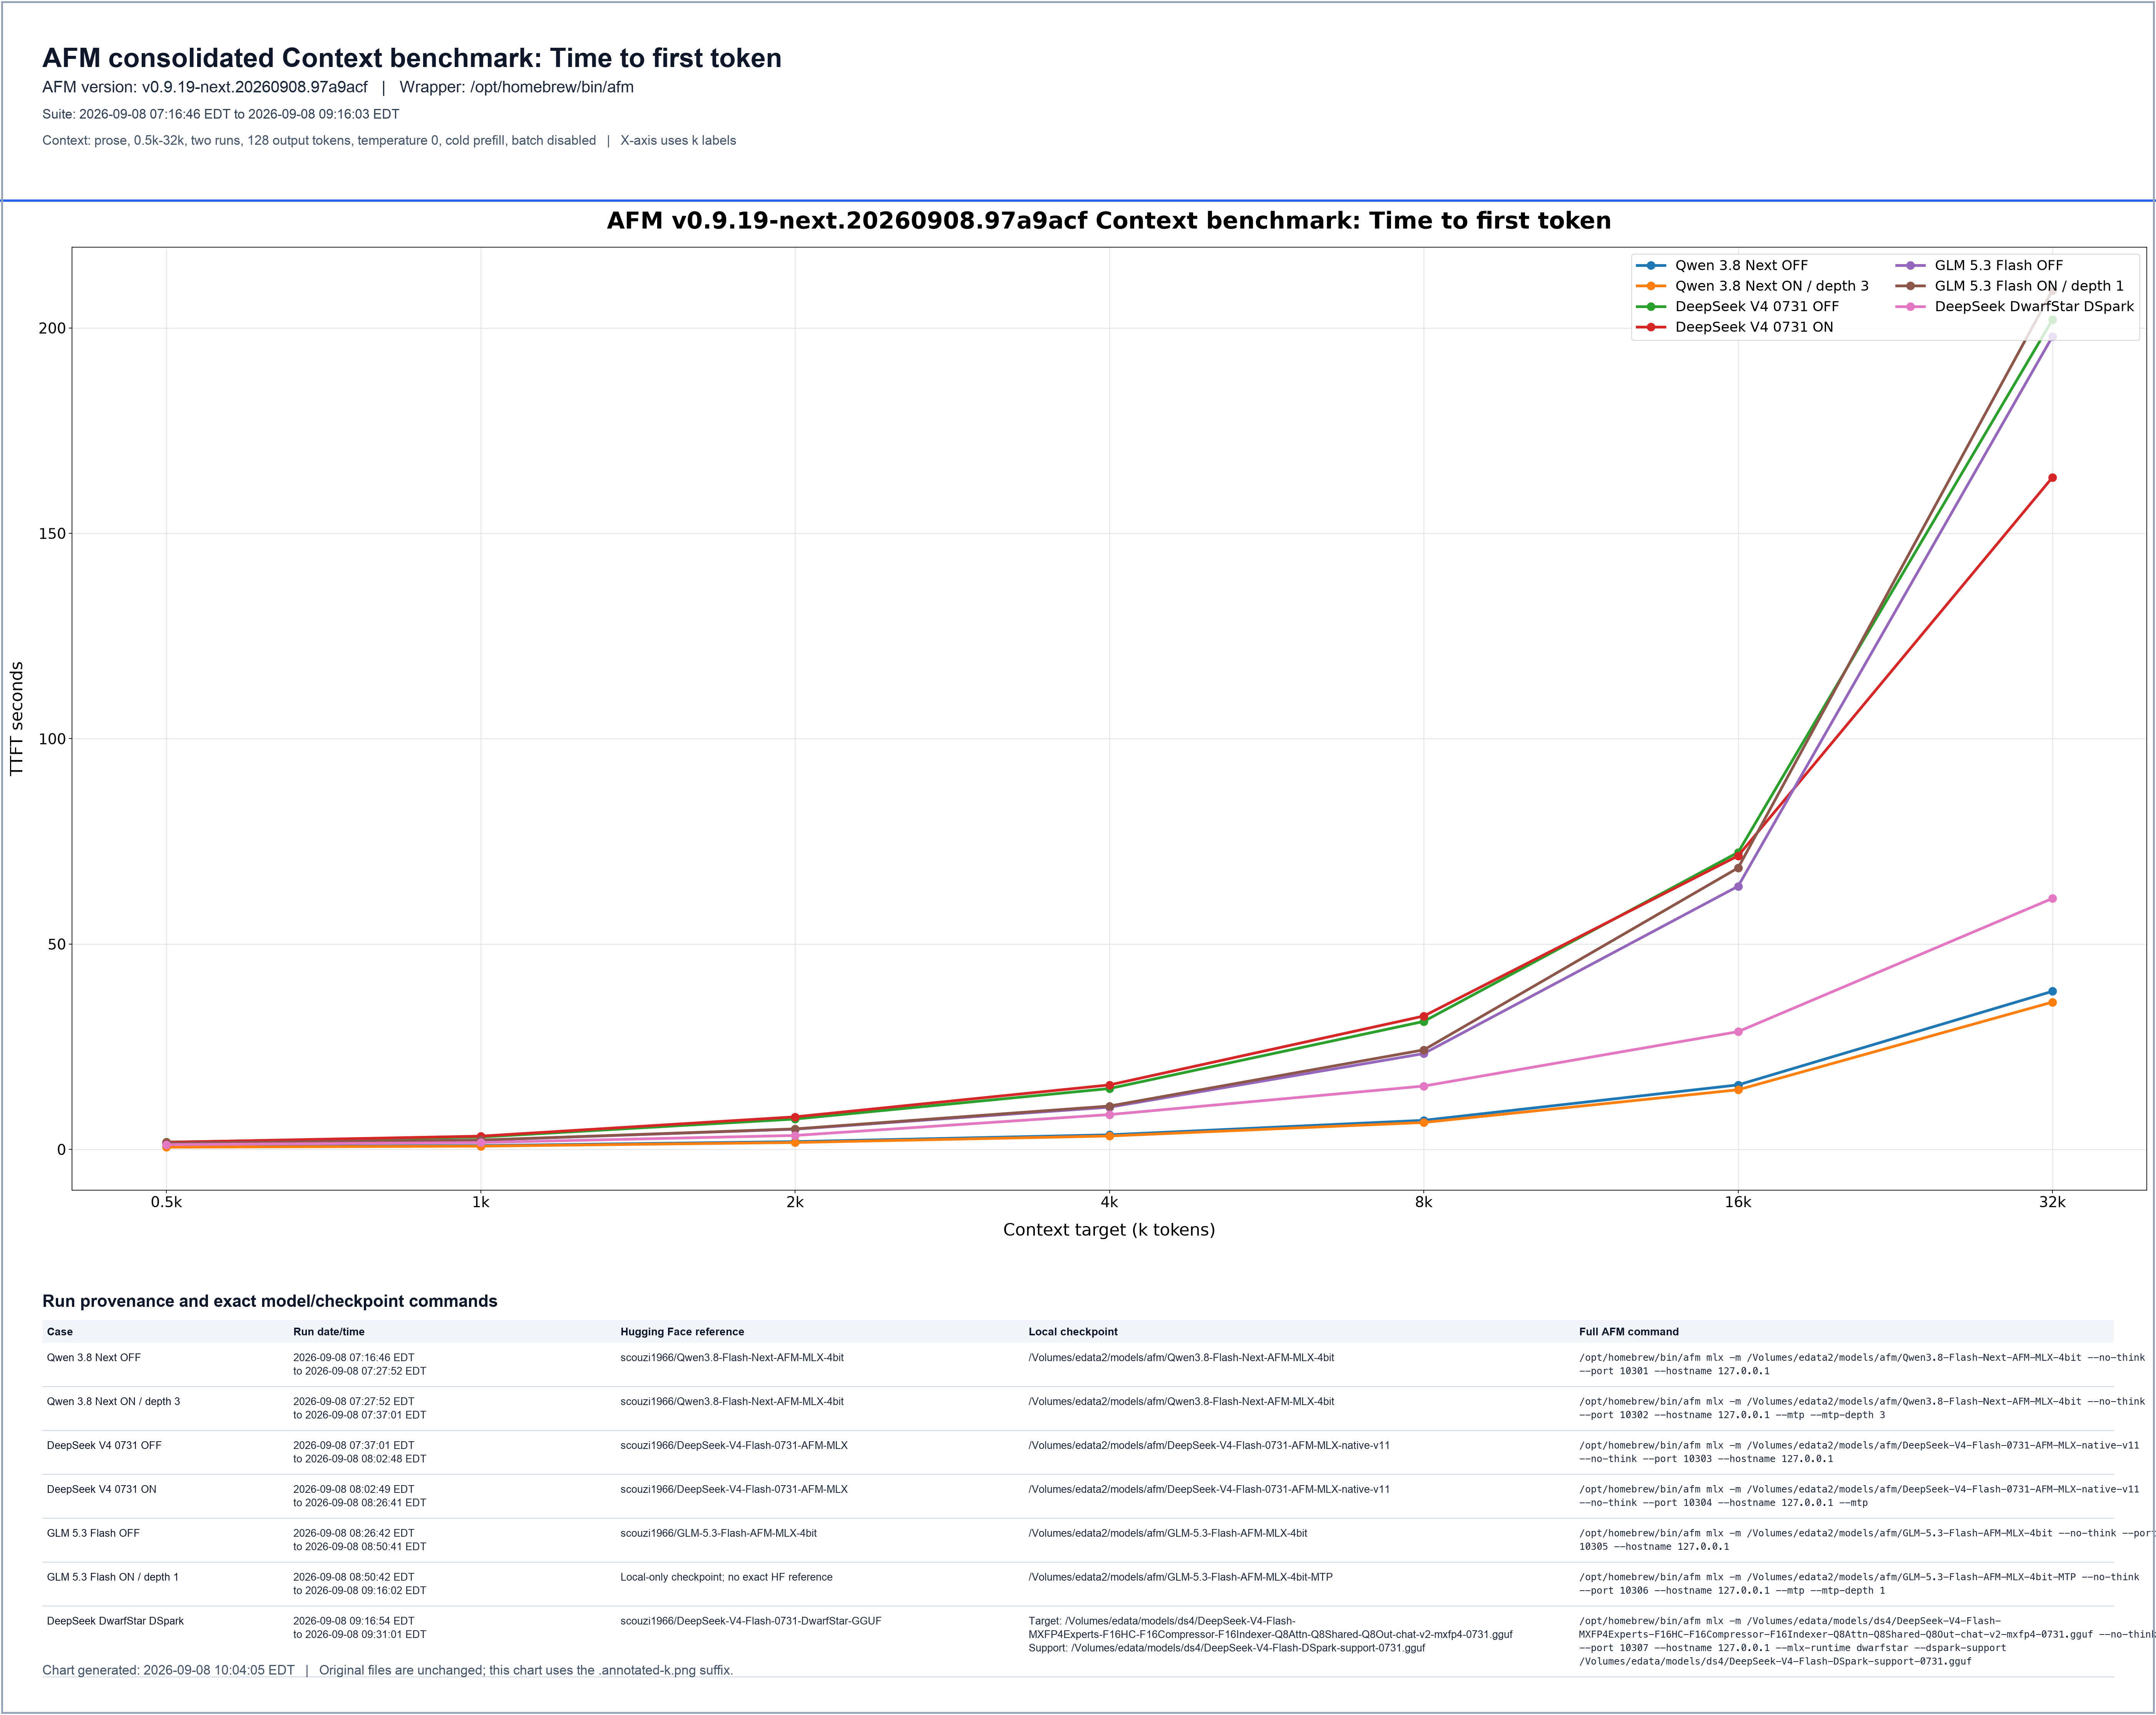Click the "TTFT seconds" y-axis label

16,719
